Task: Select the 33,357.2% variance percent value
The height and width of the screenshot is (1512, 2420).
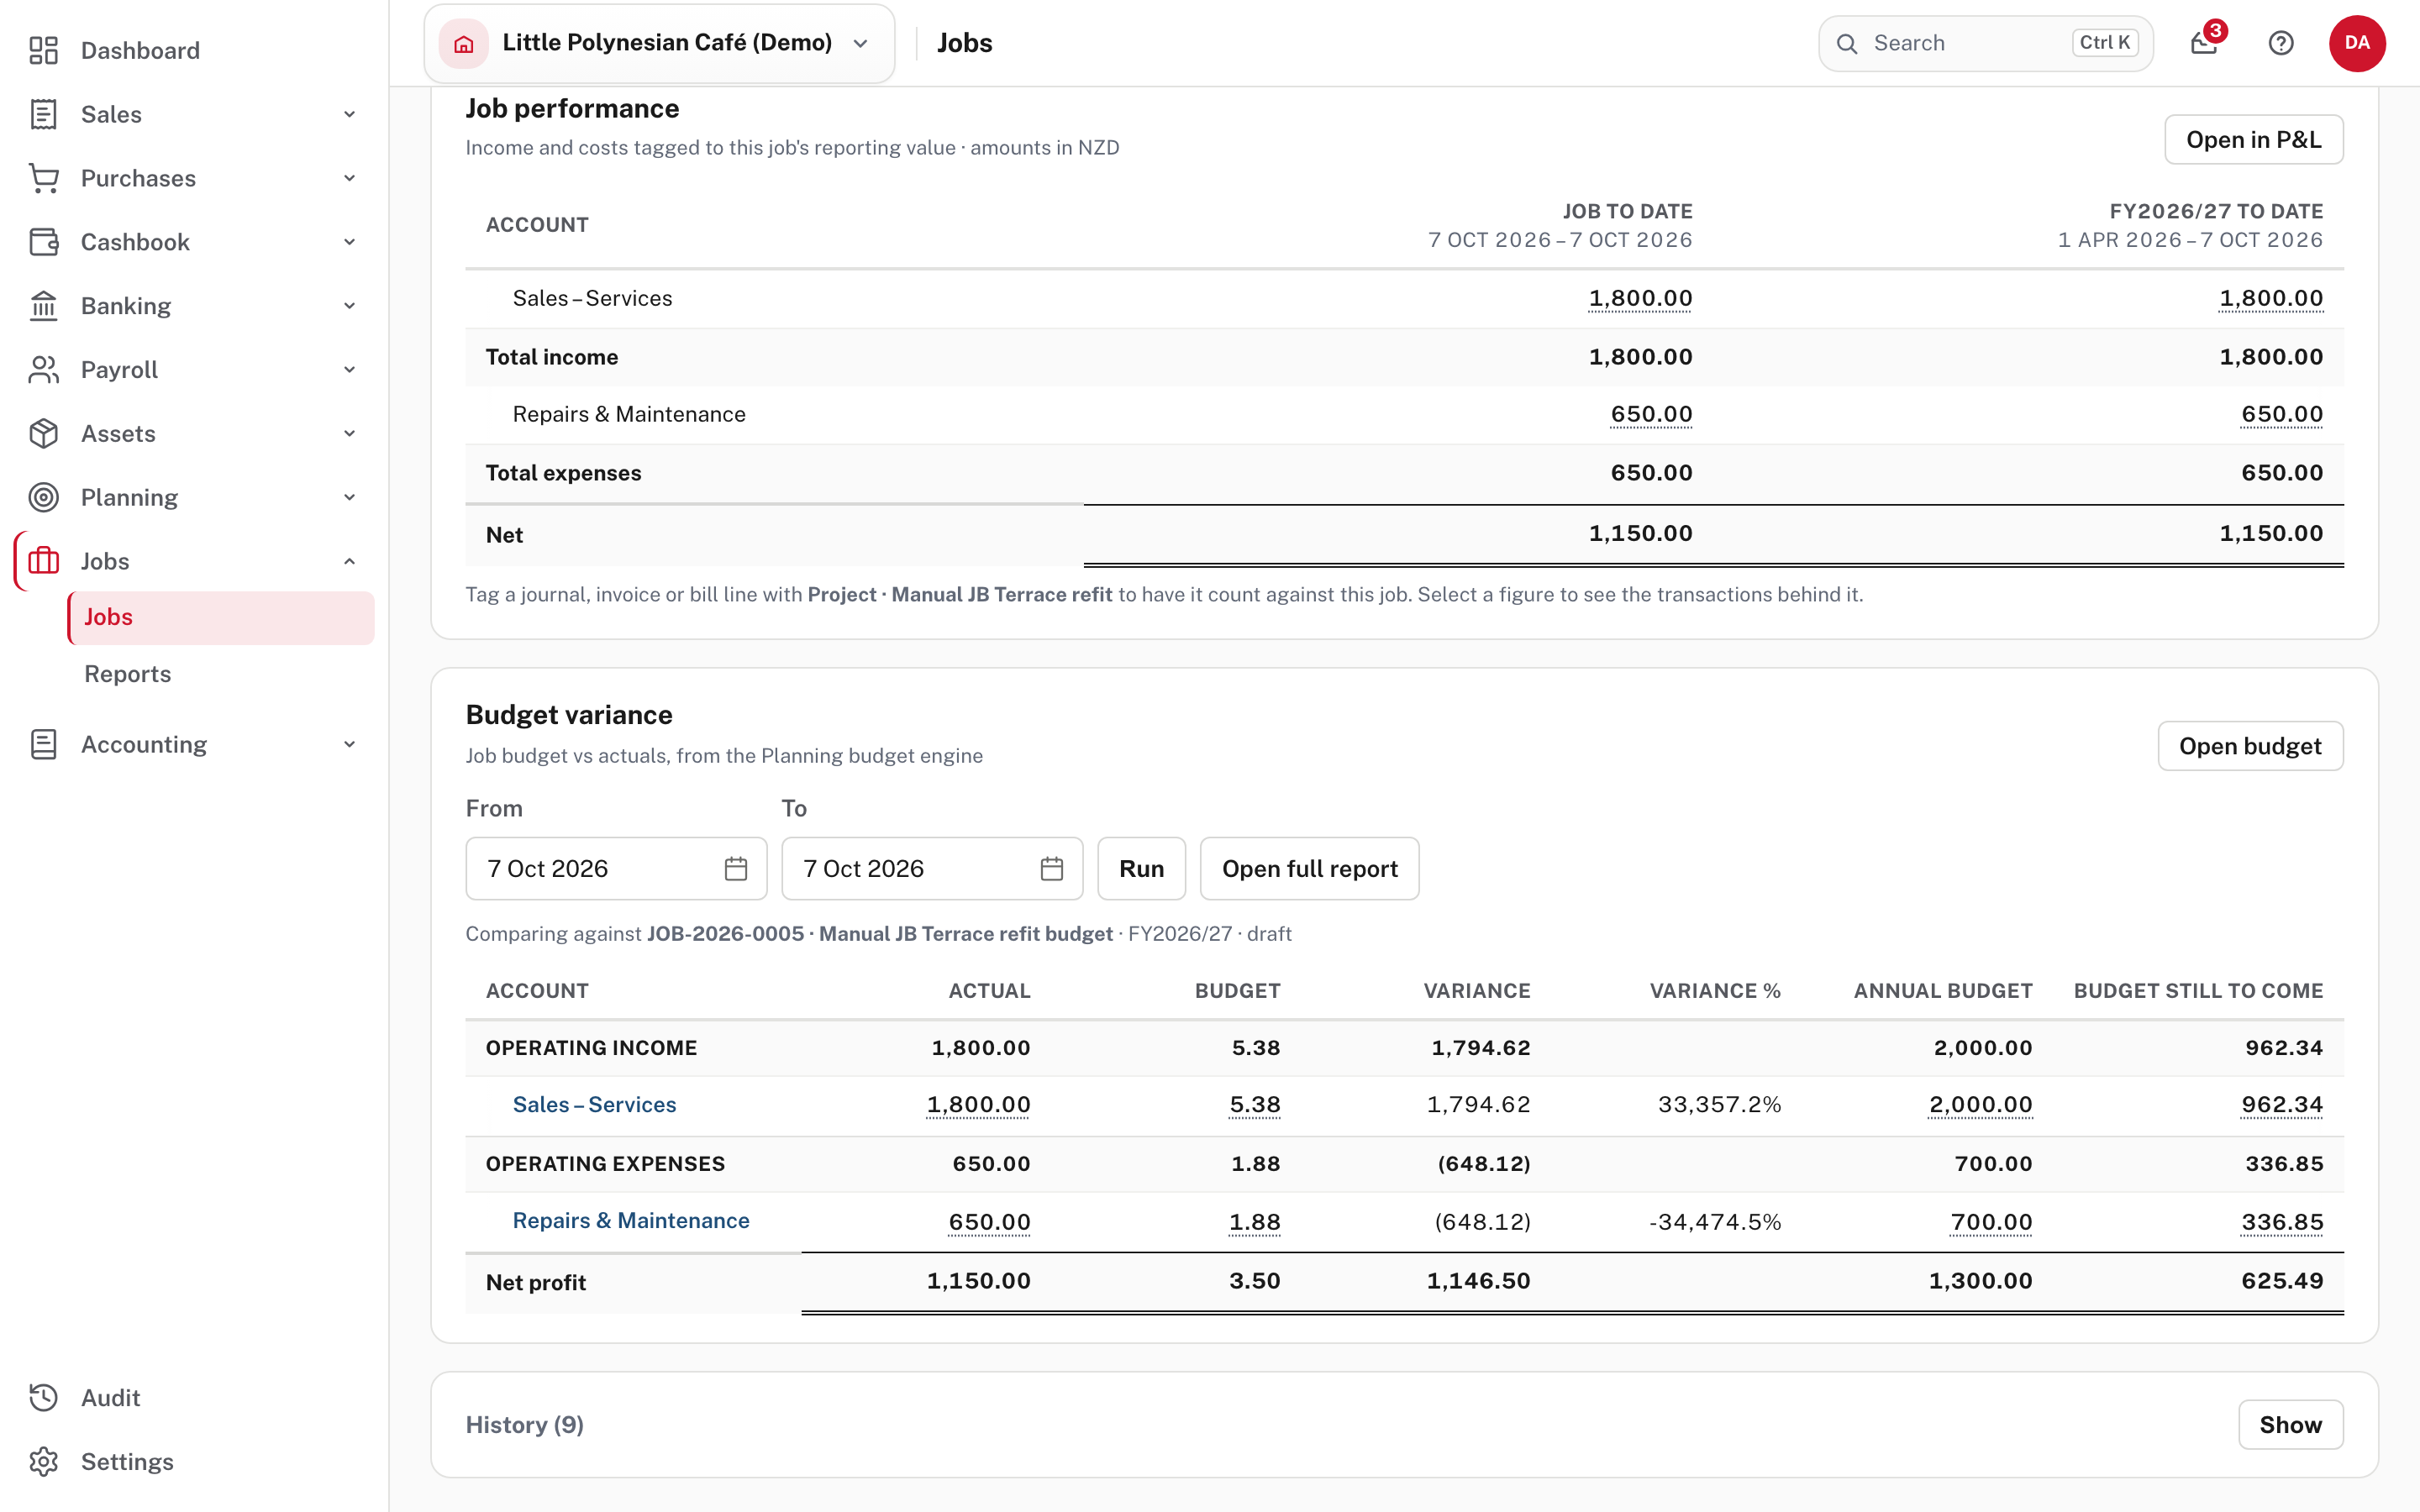Action: point(1719,1104)
